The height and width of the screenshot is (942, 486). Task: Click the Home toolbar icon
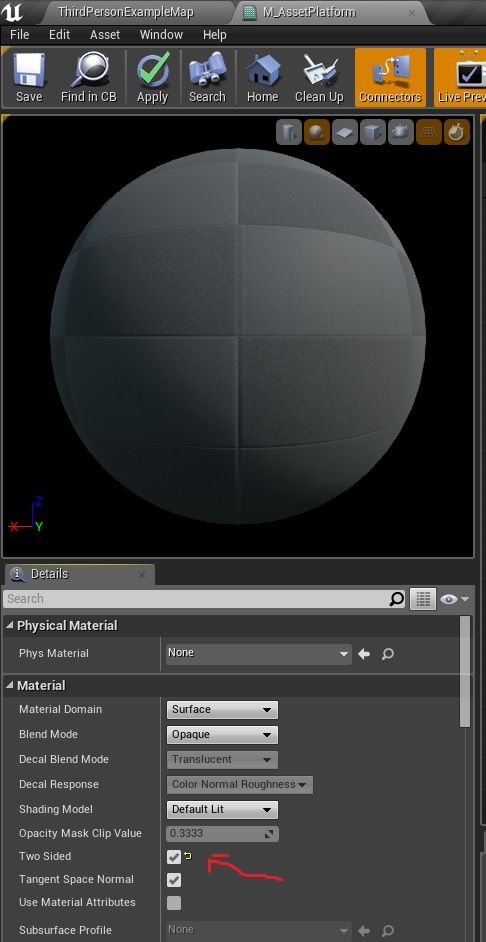point(263,78)
